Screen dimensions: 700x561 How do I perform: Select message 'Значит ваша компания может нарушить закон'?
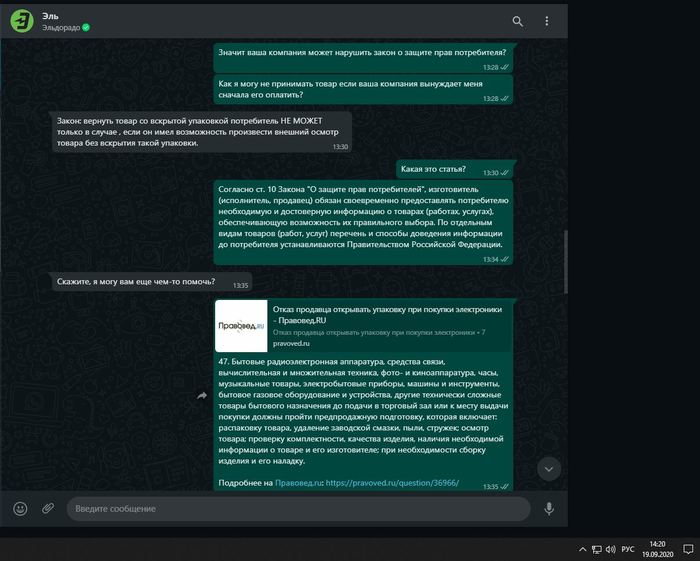click(362, 58)
